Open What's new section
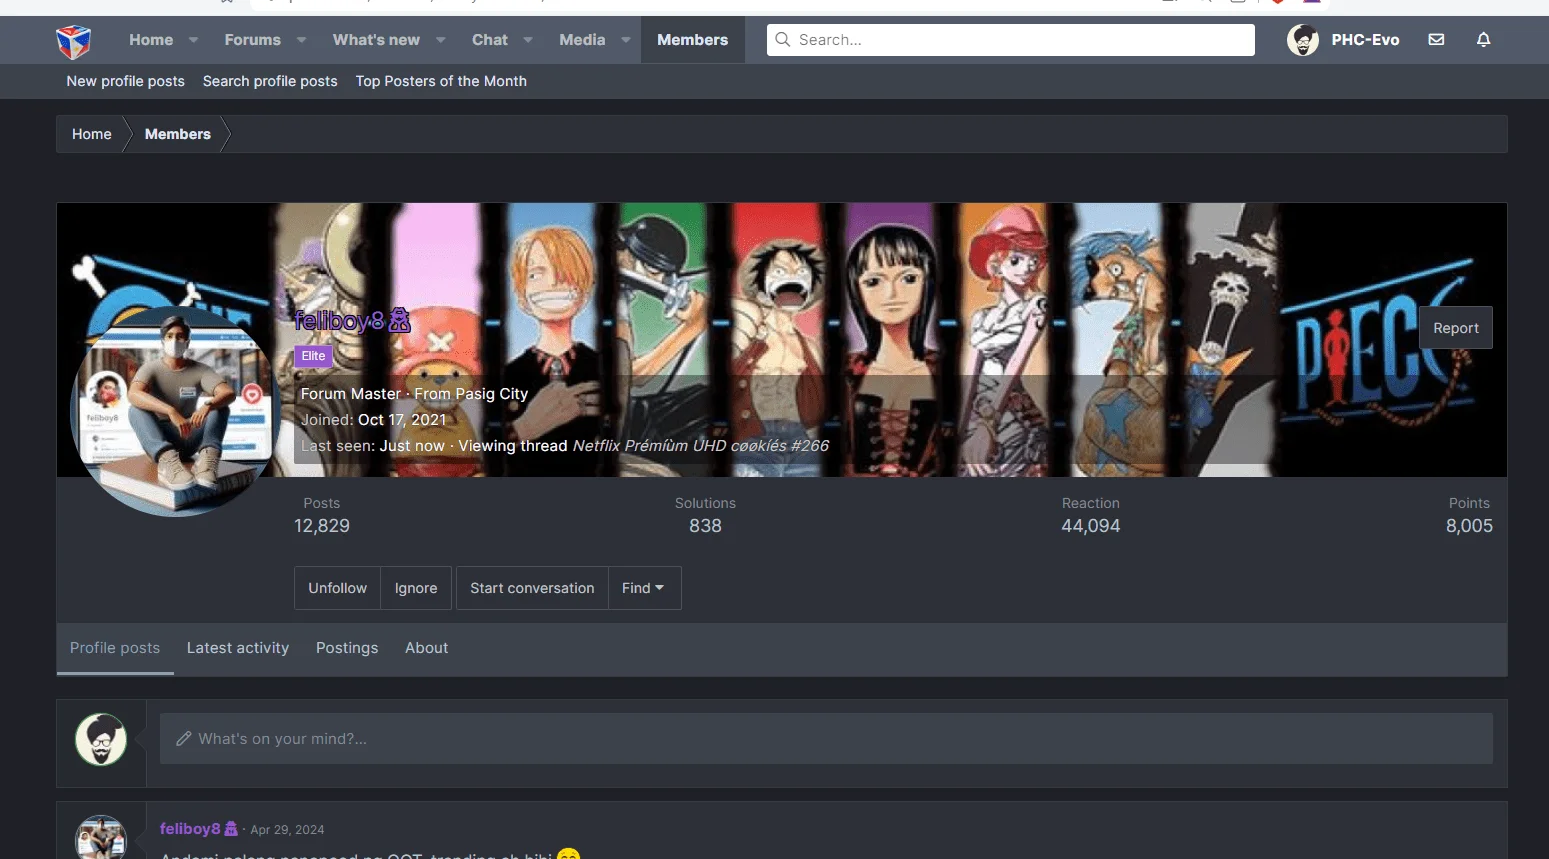 coord(376,40)
